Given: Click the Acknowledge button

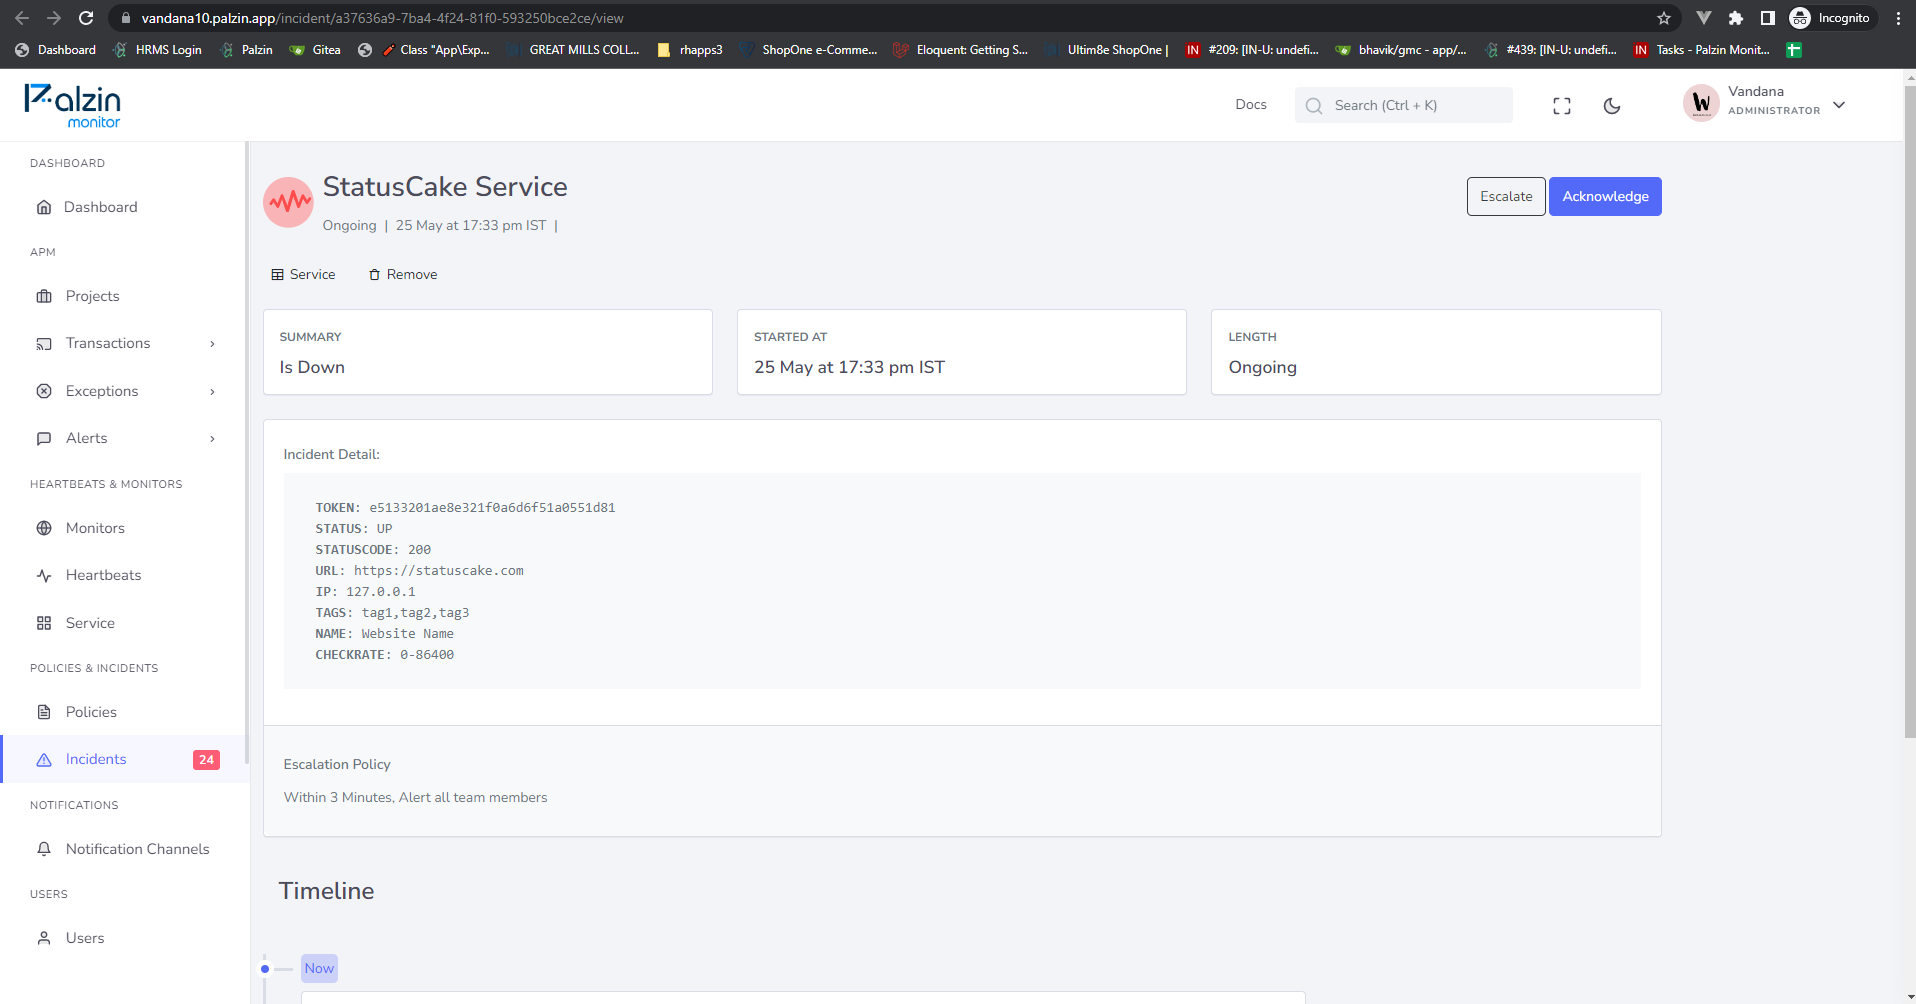Looking at the screenshot, I should [1605, 196].
